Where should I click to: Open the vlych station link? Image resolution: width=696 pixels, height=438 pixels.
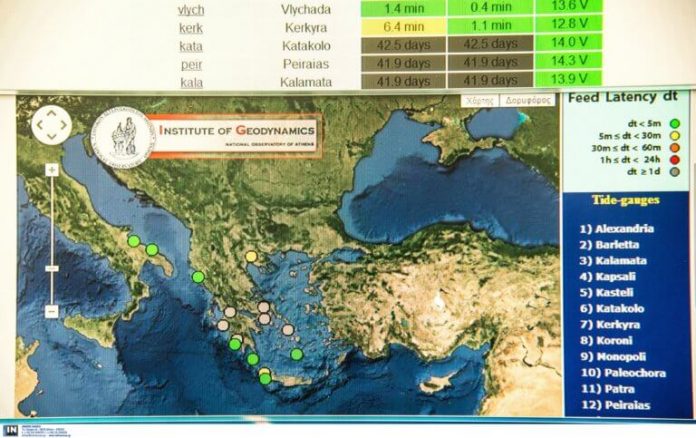tap(191, 8)
